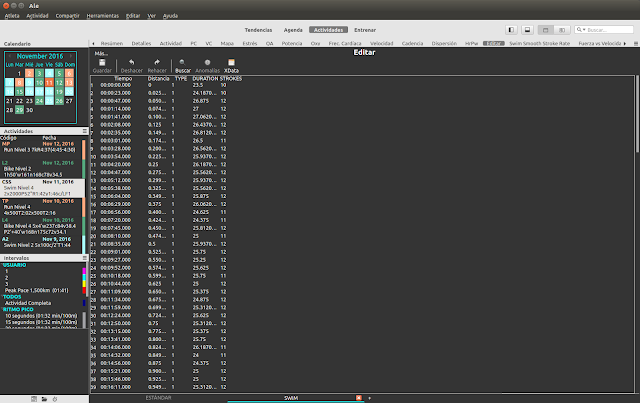640x403 pixels.
Task: Collapse the RITMO PICO interval group
Action: (x=18, y=309)
